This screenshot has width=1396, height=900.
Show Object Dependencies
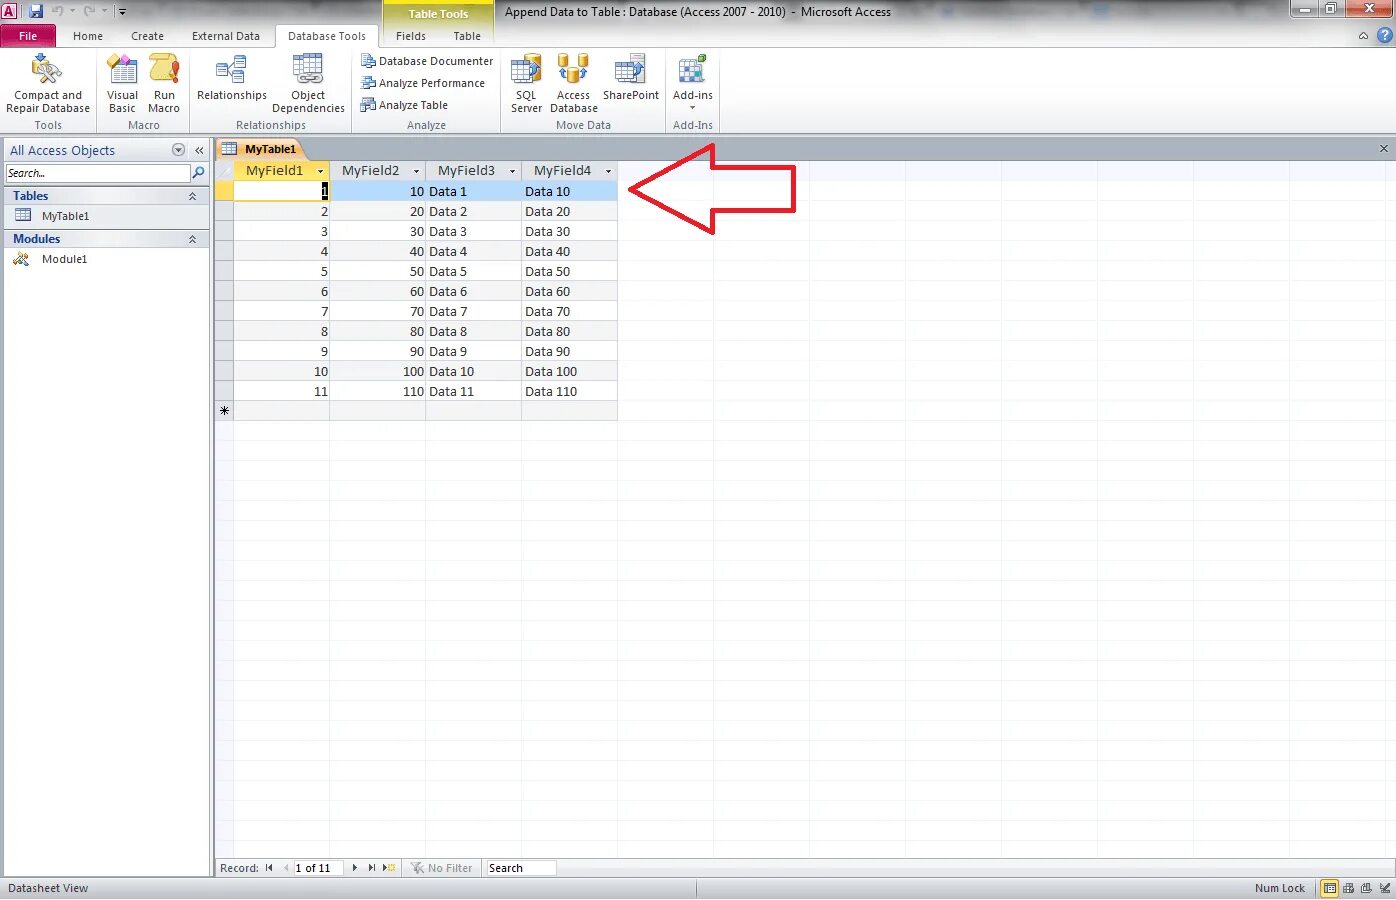[308, 84]
